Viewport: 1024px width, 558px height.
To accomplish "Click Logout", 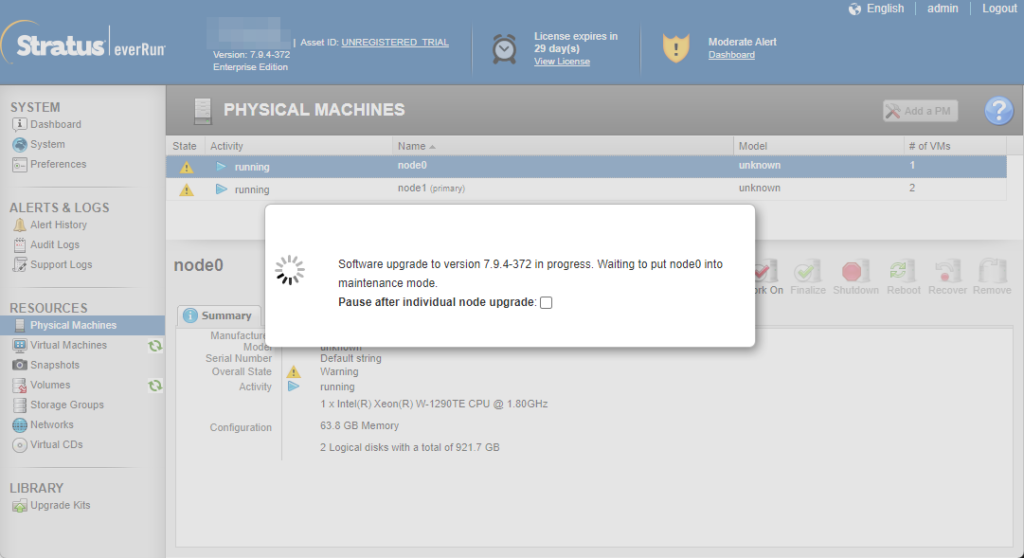I will (x=999, y=8).
